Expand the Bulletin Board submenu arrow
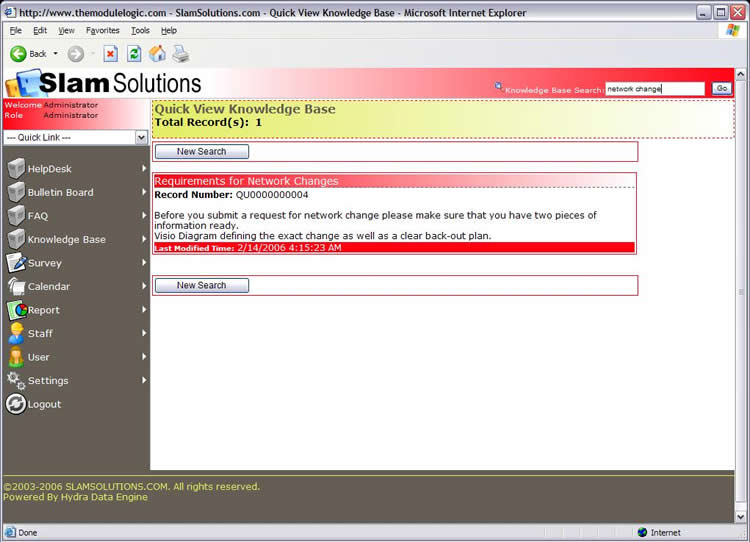Image resolution: width=750 pixels, height=542 pixels. pos(143,192)
